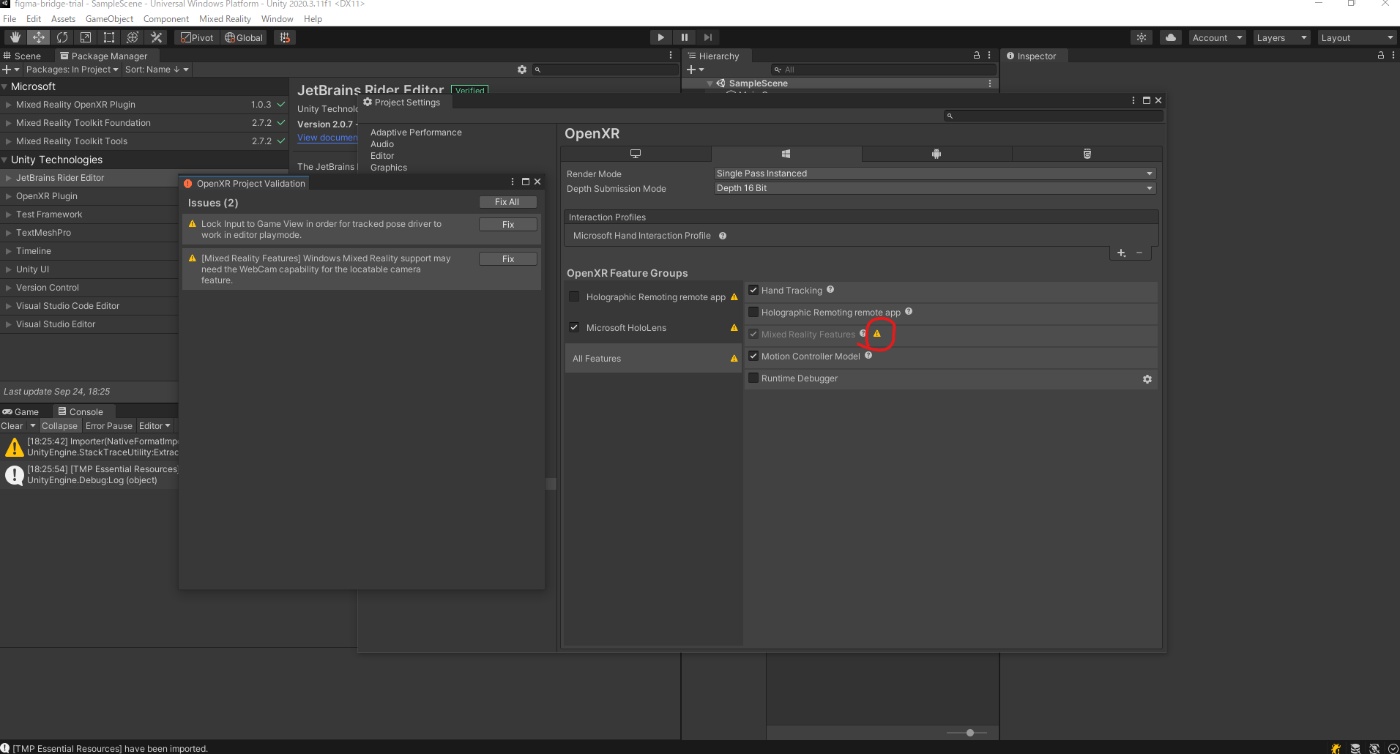This screenshot has width=1400, height=754.
Task: Open the Window menu
Action: (x=277, y=19)
